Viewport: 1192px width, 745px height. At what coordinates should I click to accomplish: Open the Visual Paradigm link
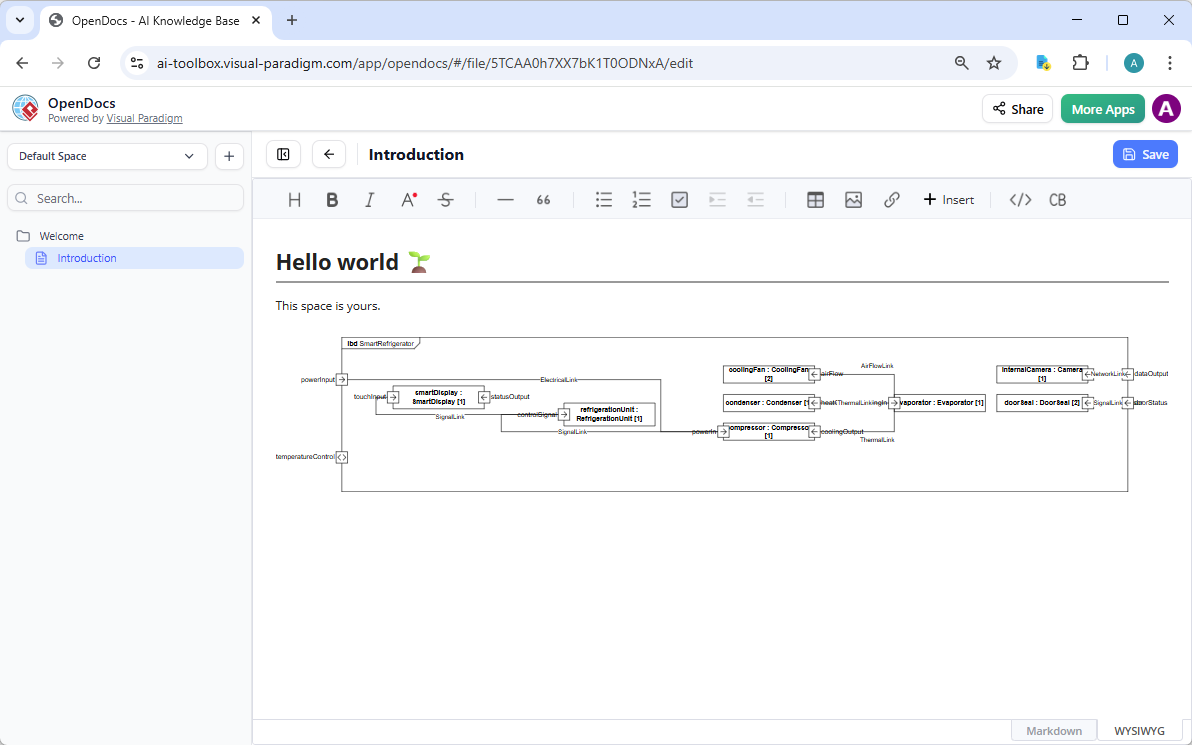coord(144,118)
